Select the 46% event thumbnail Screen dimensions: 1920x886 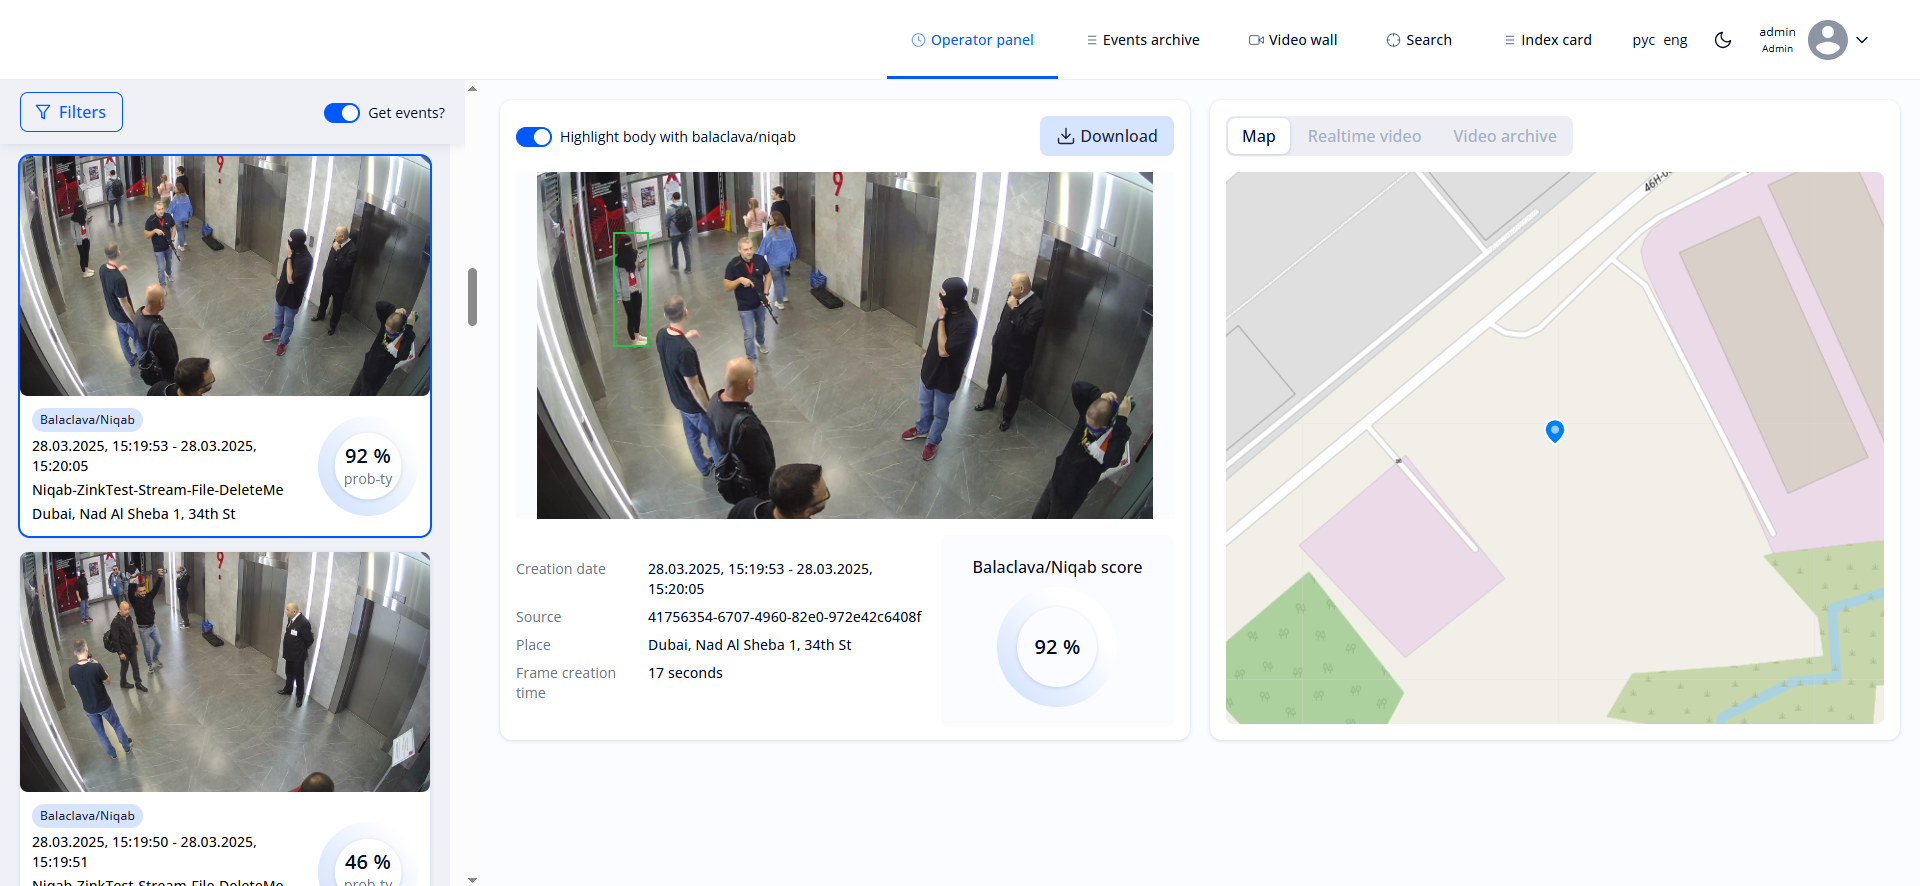click(x=225, y=672)
